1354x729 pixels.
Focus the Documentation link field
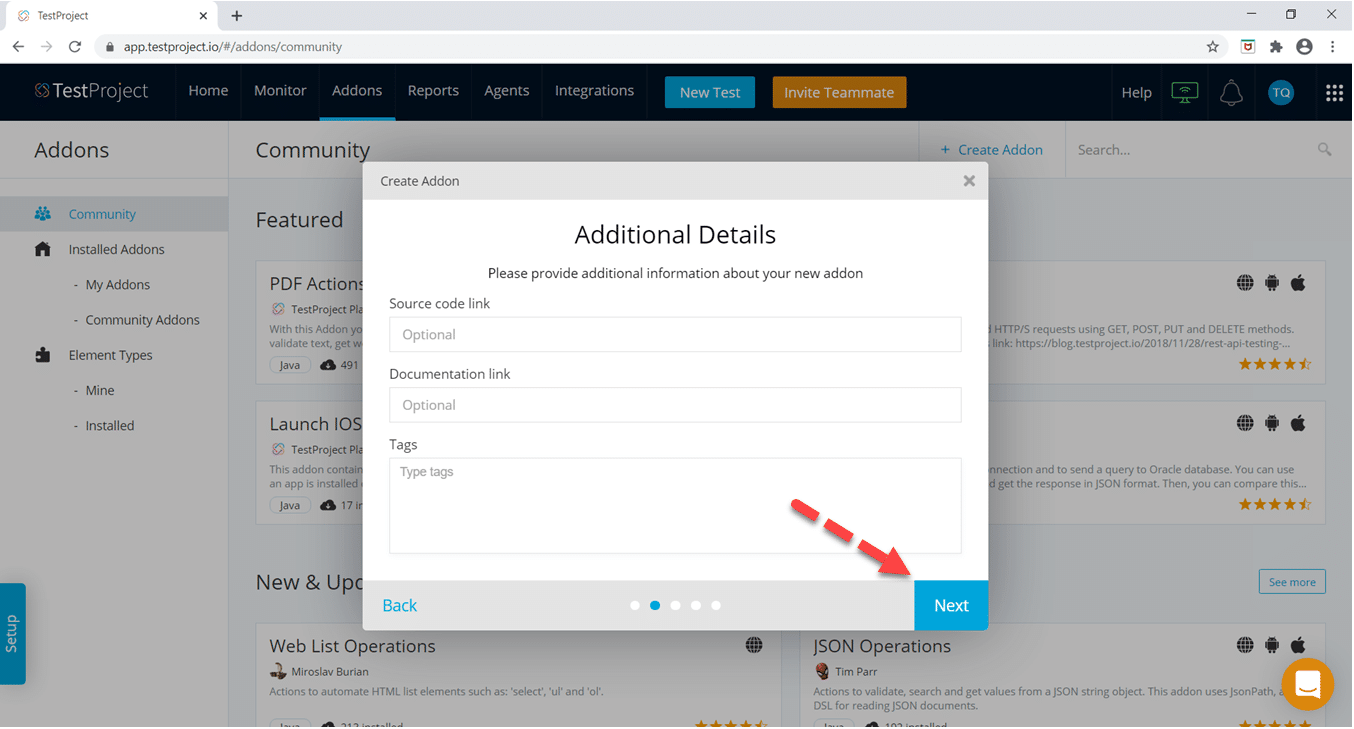tap(675, 405)
